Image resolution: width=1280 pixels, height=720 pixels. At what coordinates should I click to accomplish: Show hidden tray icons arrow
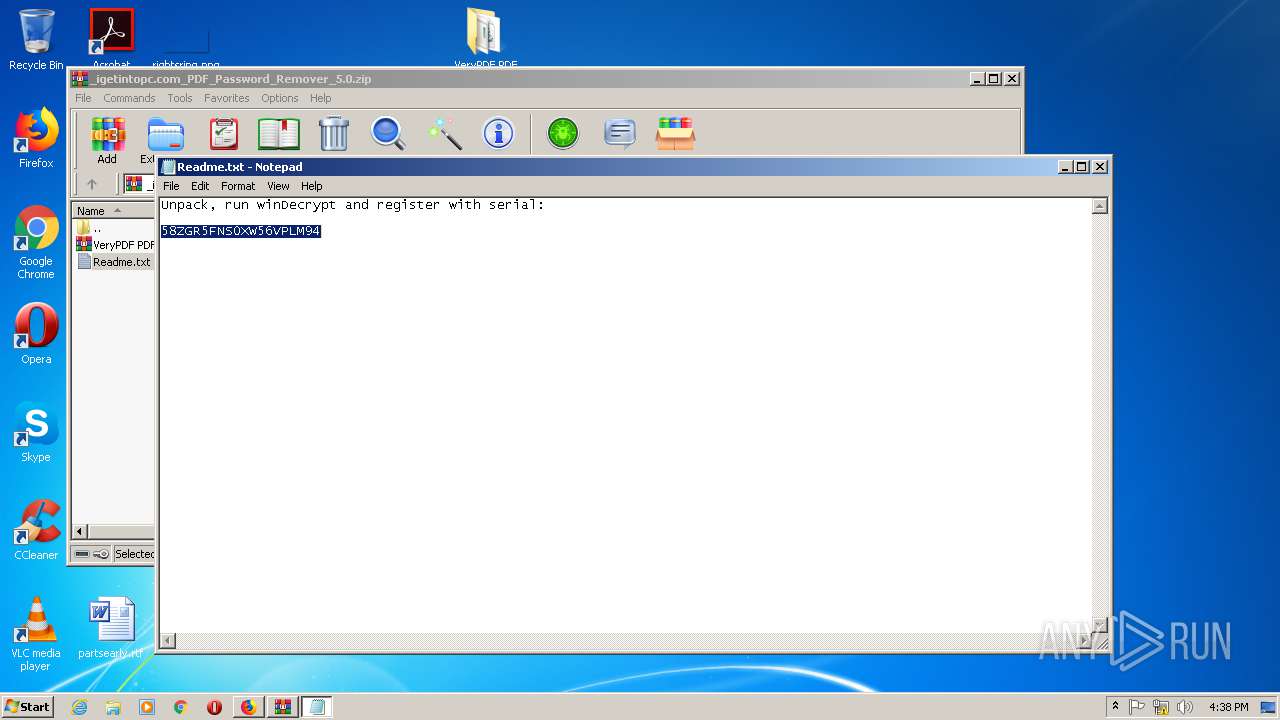click(x=1115, y=707)
